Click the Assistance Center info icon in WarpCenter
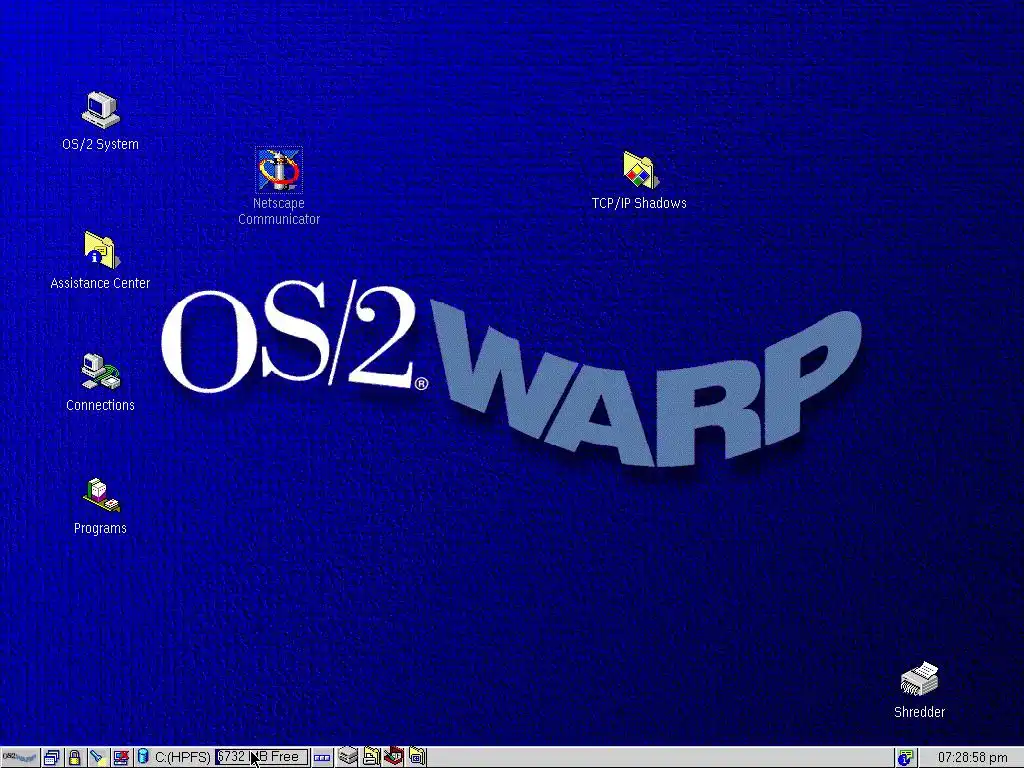Viewport: 1024px width, 768px height. tap(904, 758)
